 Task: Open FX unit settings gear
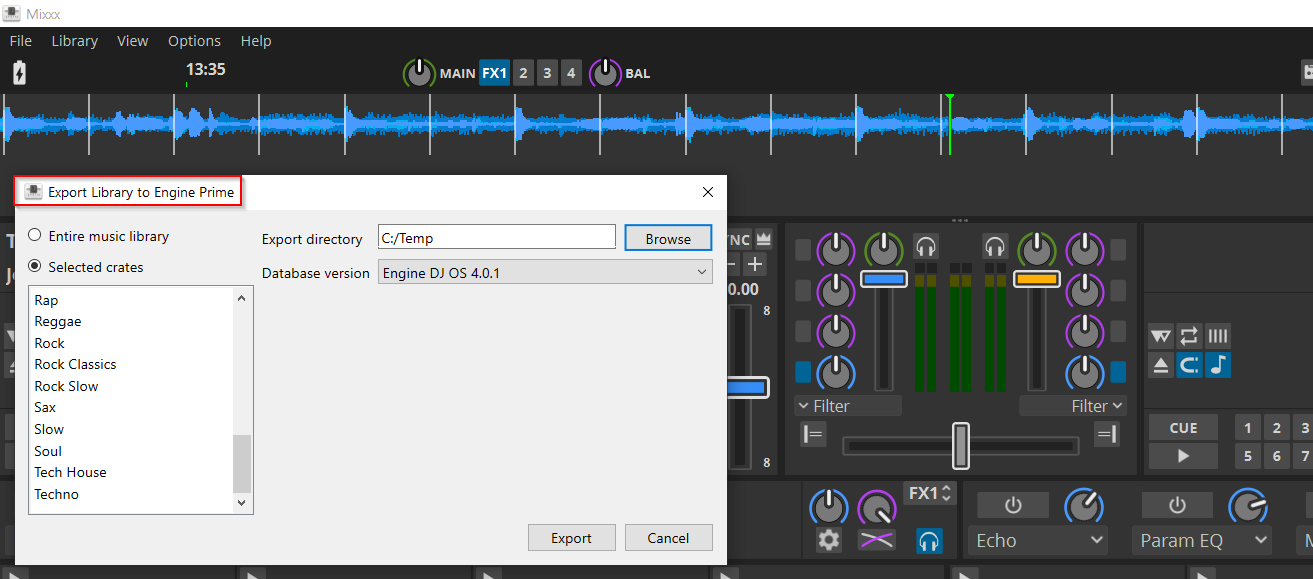[x=829, y=541]
